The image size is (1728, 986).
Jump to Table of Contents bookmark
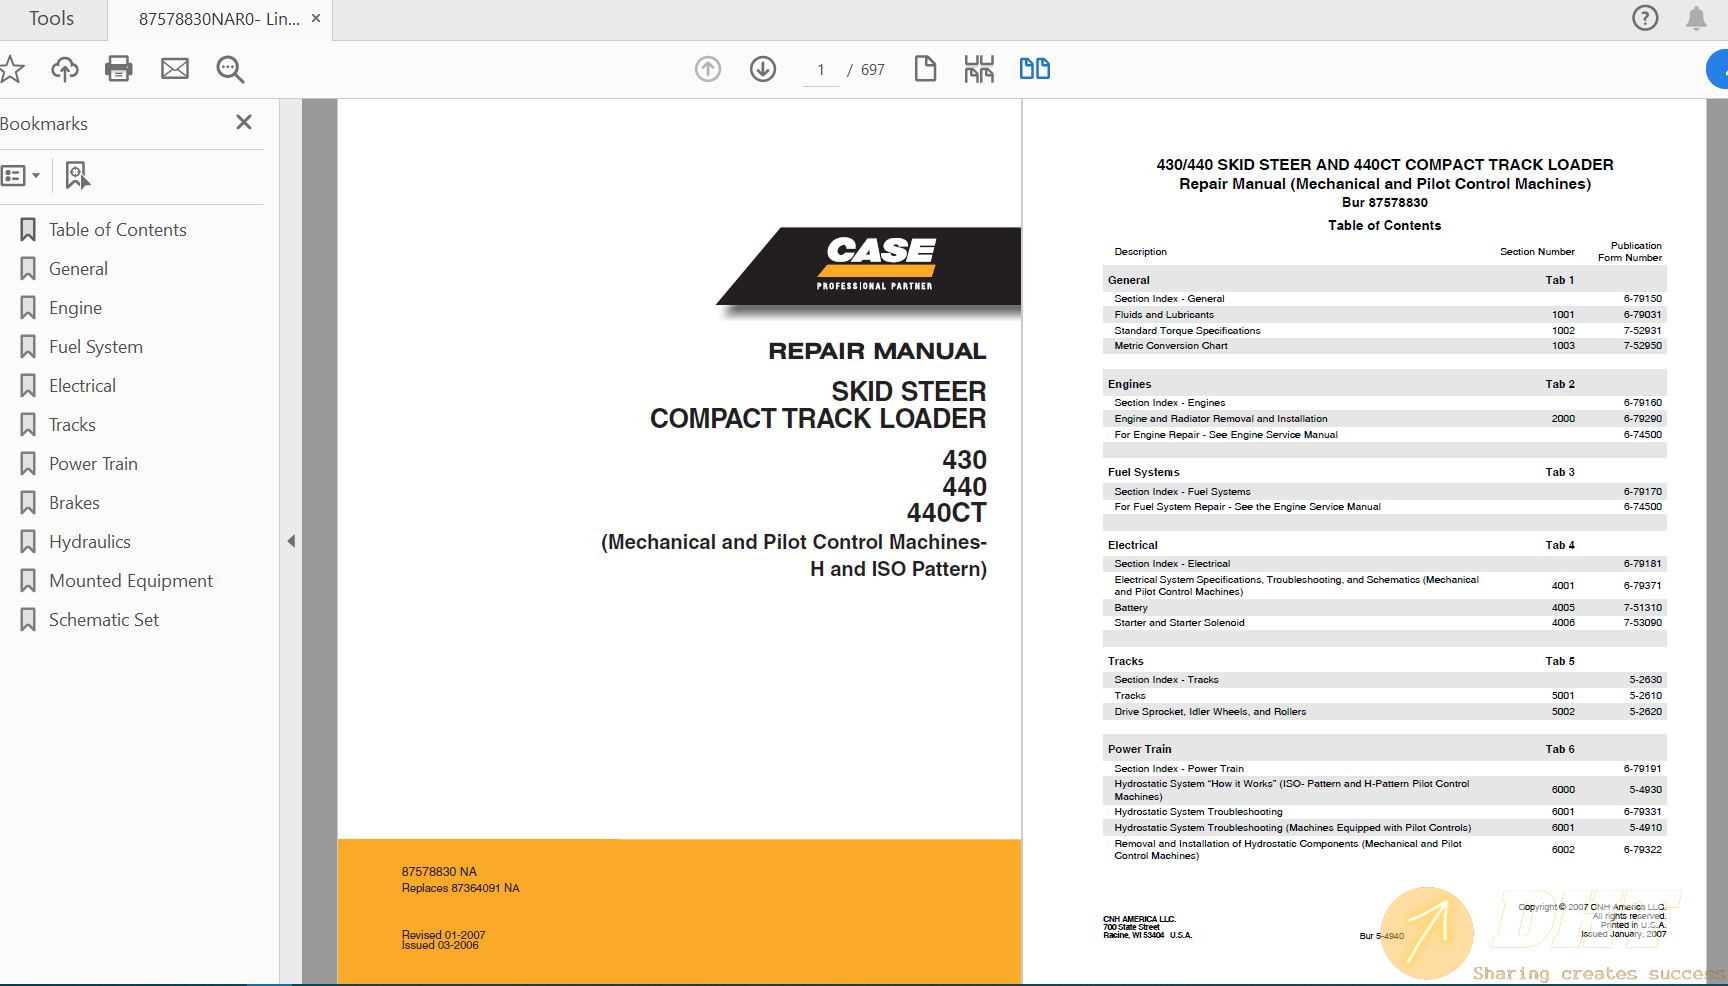click(x=117, y=229)
